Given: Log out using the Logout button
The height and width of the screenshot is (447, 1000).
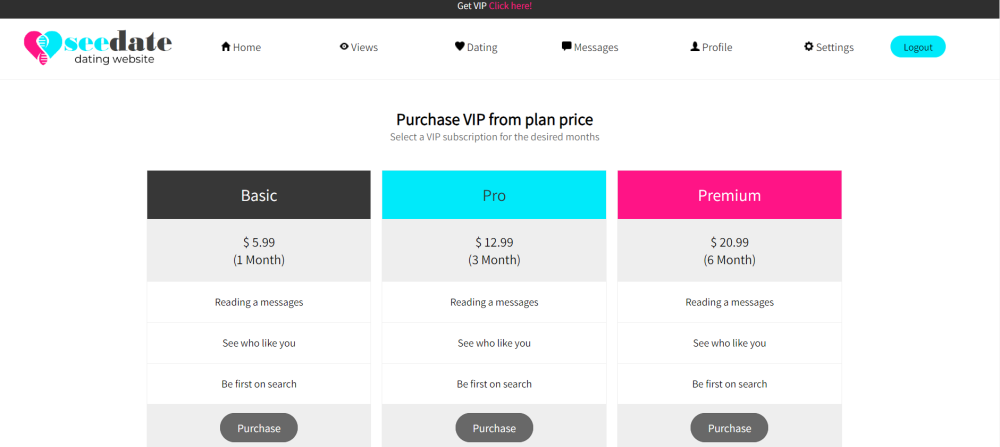Looking at the screenshot, I should [x=918, y=47].
